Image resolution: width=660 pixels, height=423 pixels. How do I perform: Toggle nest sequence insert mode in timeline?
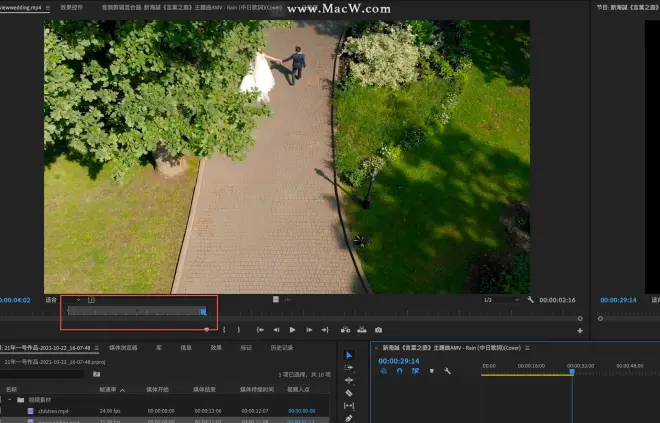[x=383, y=371]
